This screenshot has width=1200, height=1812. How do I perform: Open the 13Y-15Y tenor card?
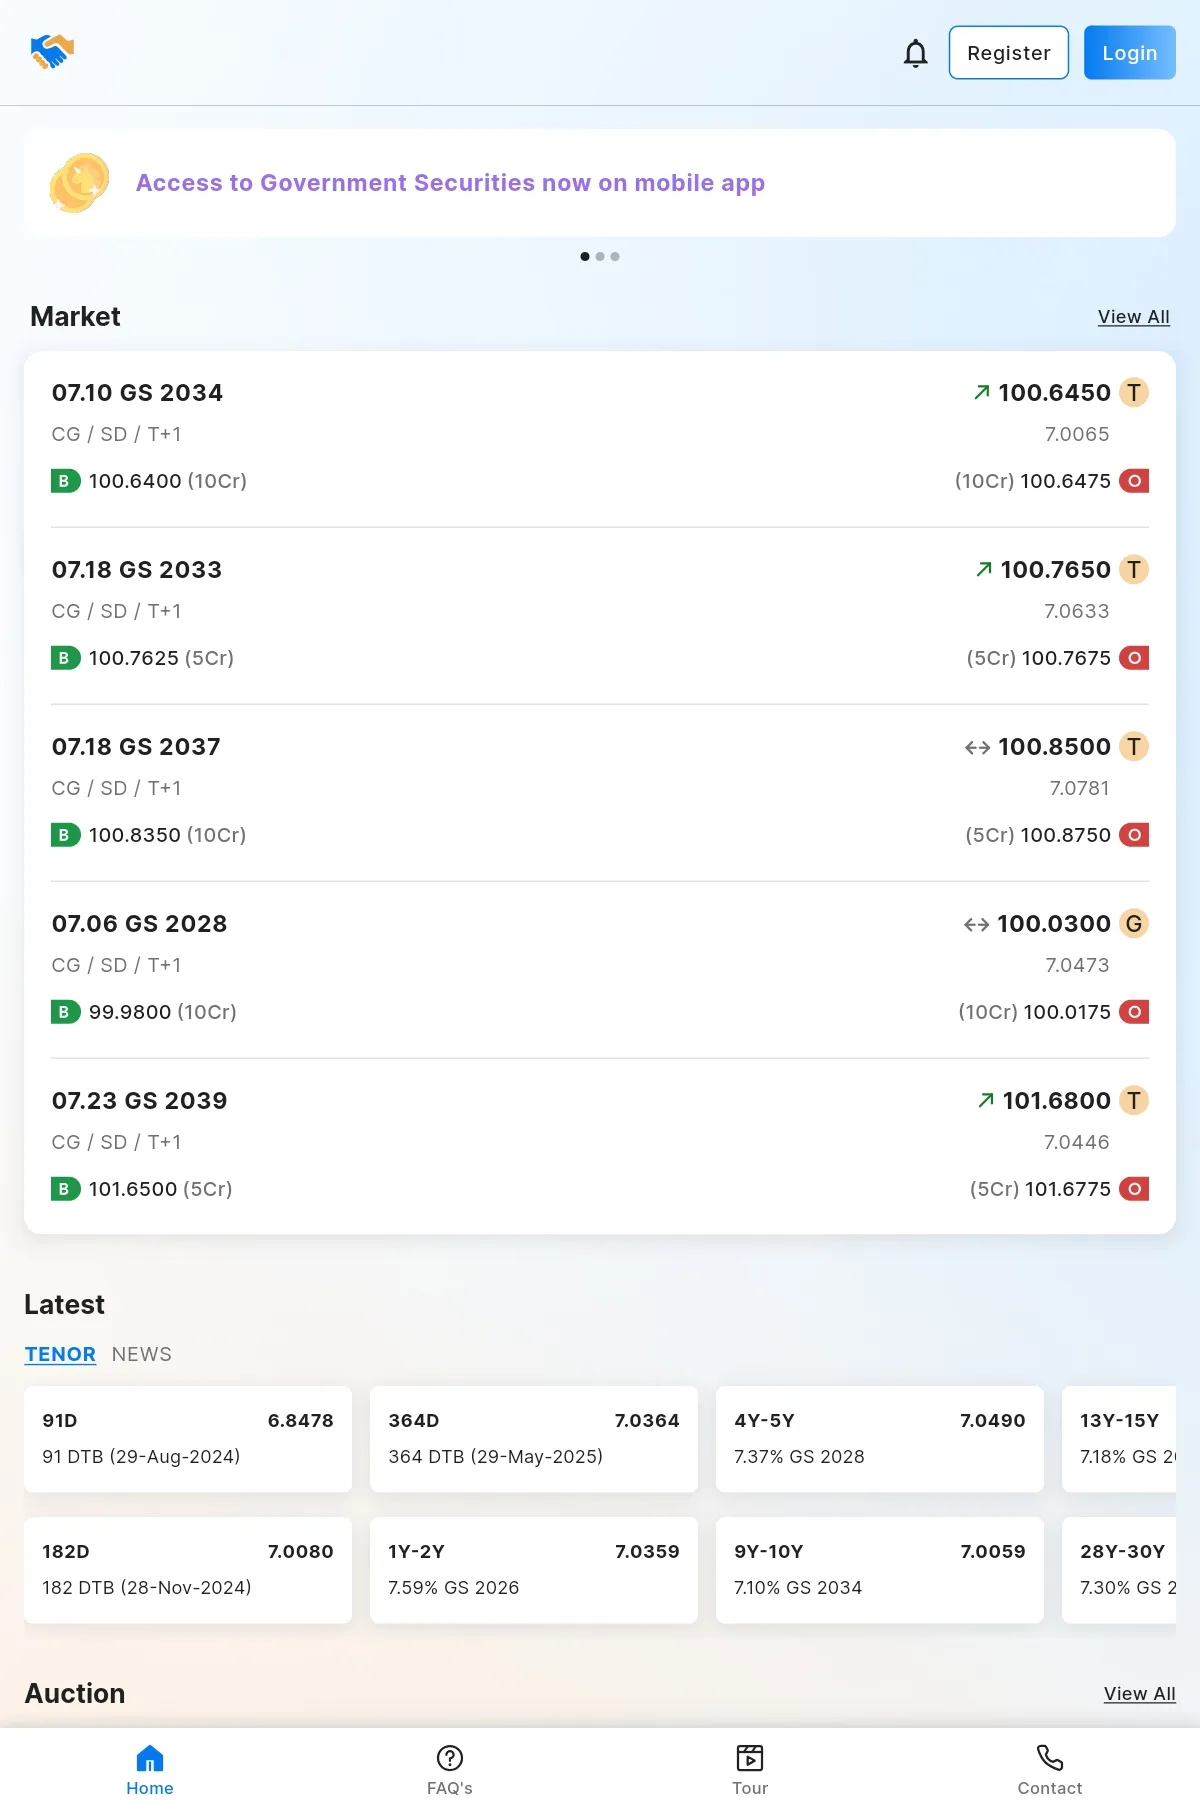coord(1119,1439)
